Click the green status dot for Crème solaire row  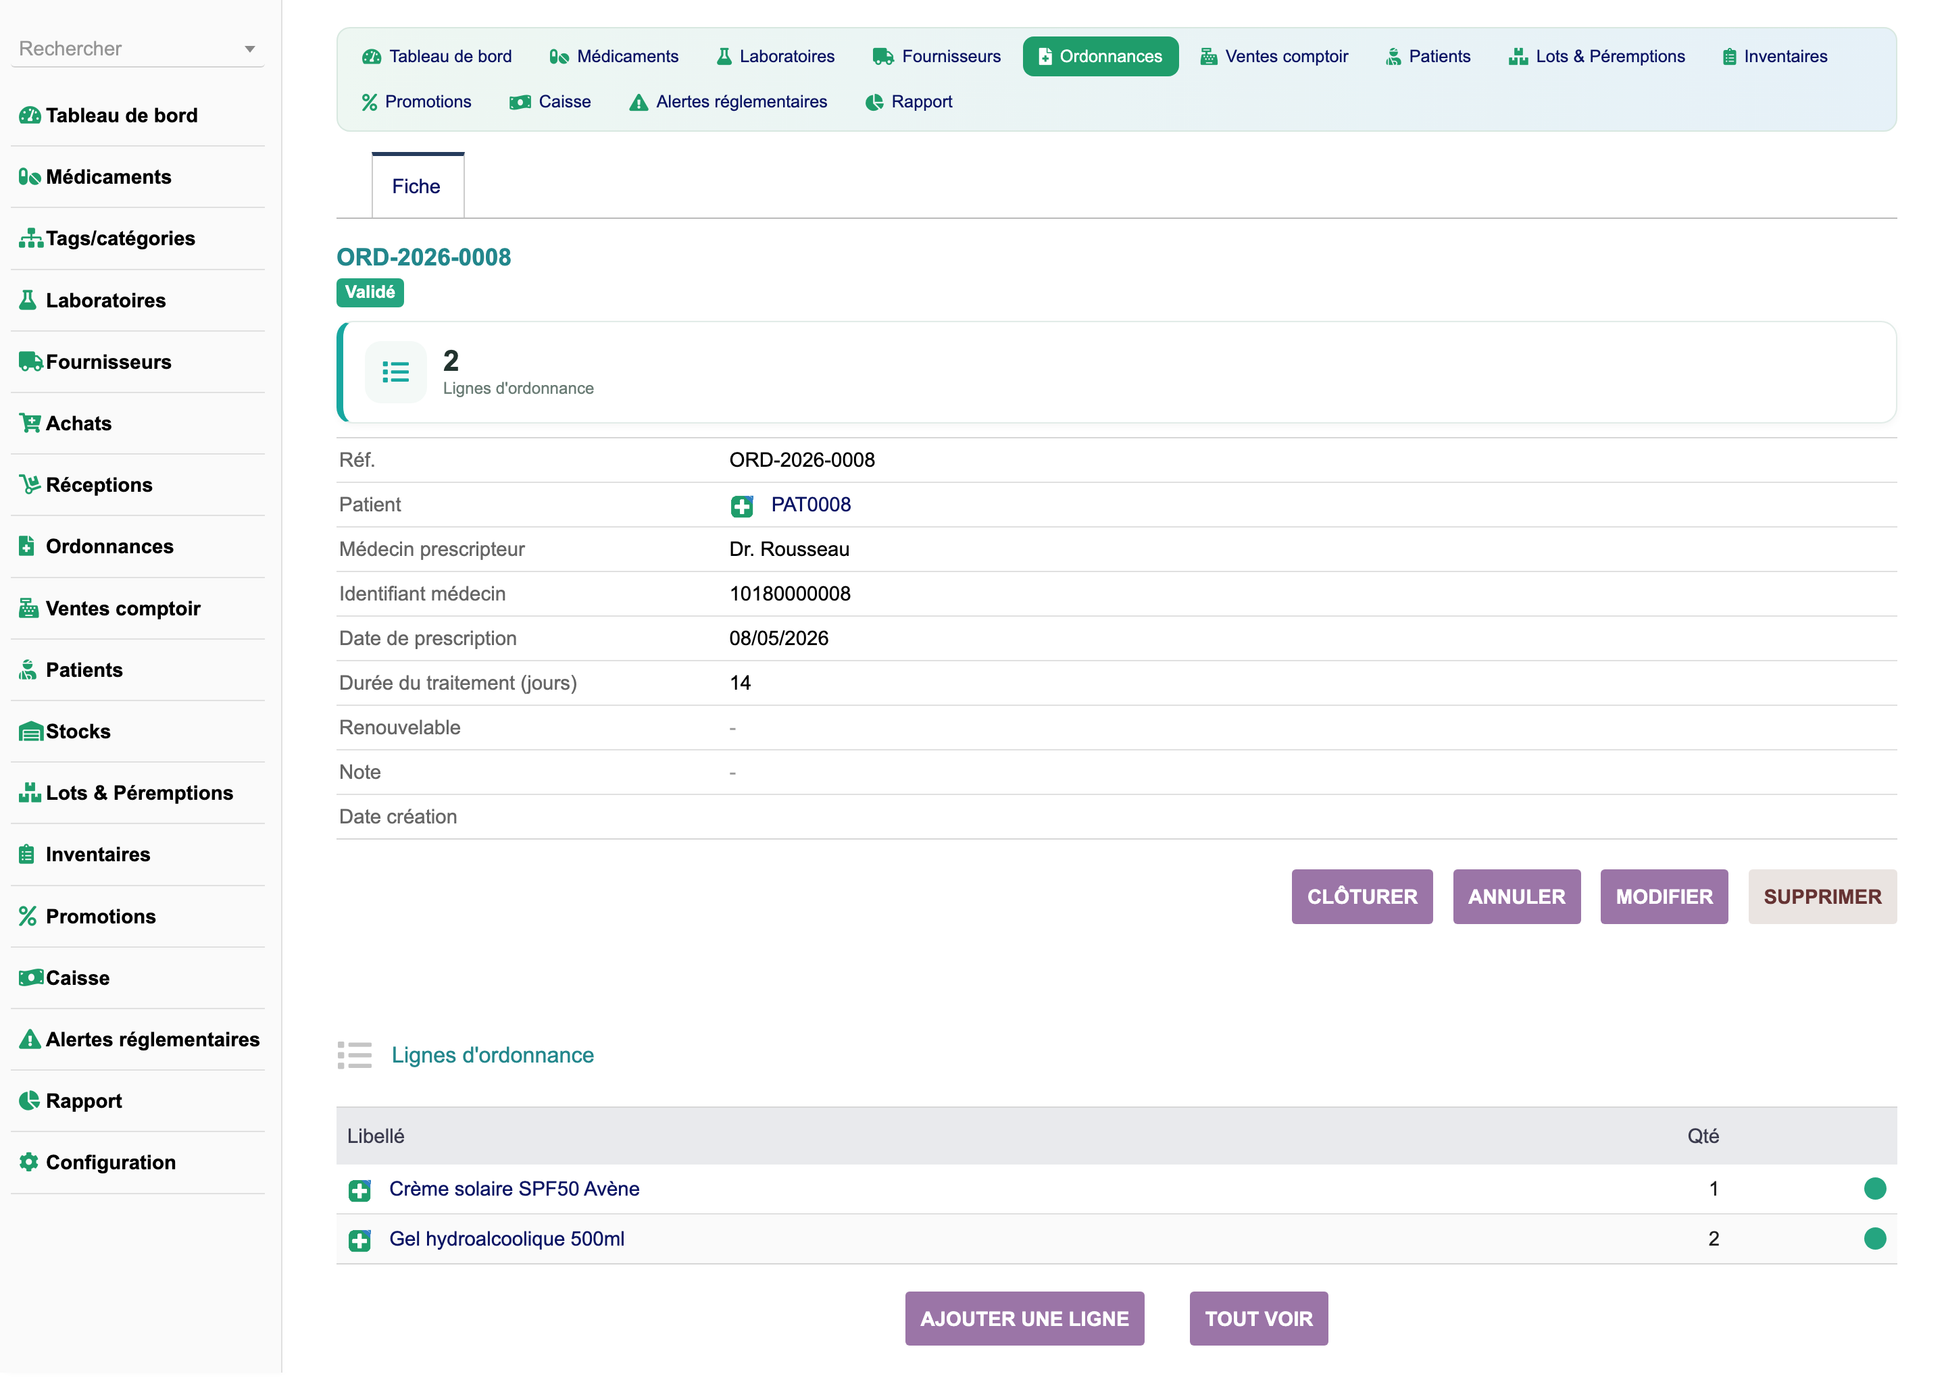(1875, 1189)
